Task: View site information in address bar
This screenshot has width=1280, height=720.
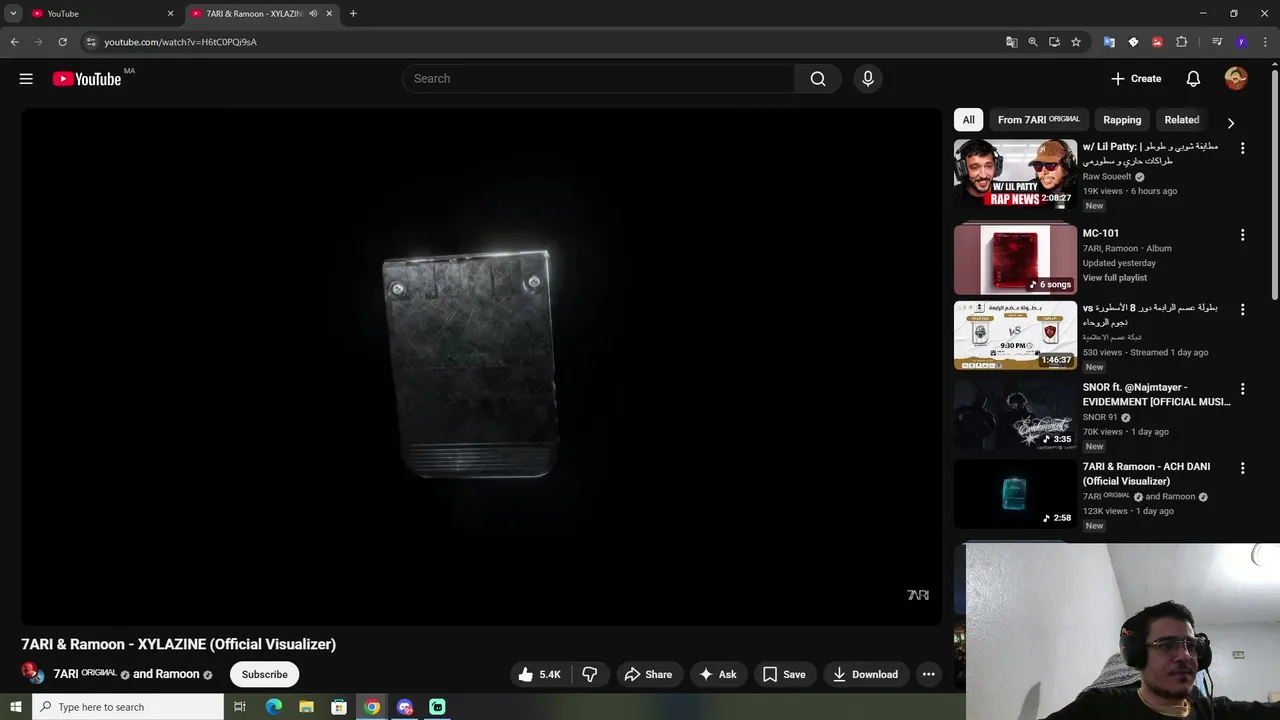Action: (x=90, y=42)
